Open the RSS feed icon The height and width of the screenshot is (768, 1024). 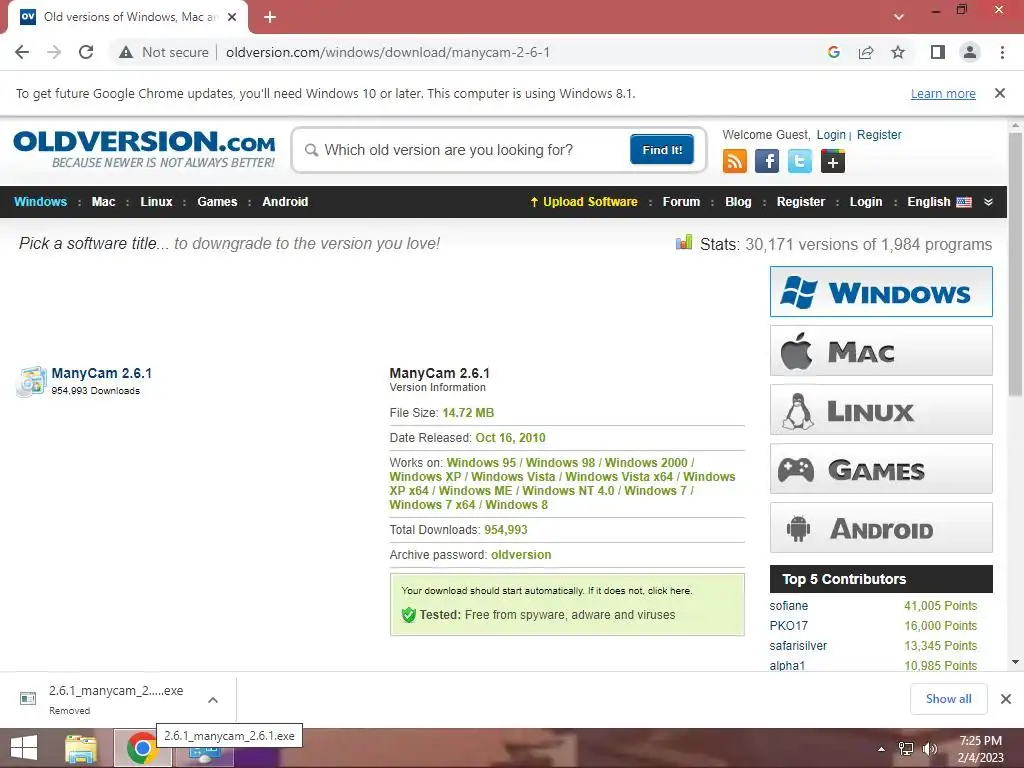tap(735, 161)
